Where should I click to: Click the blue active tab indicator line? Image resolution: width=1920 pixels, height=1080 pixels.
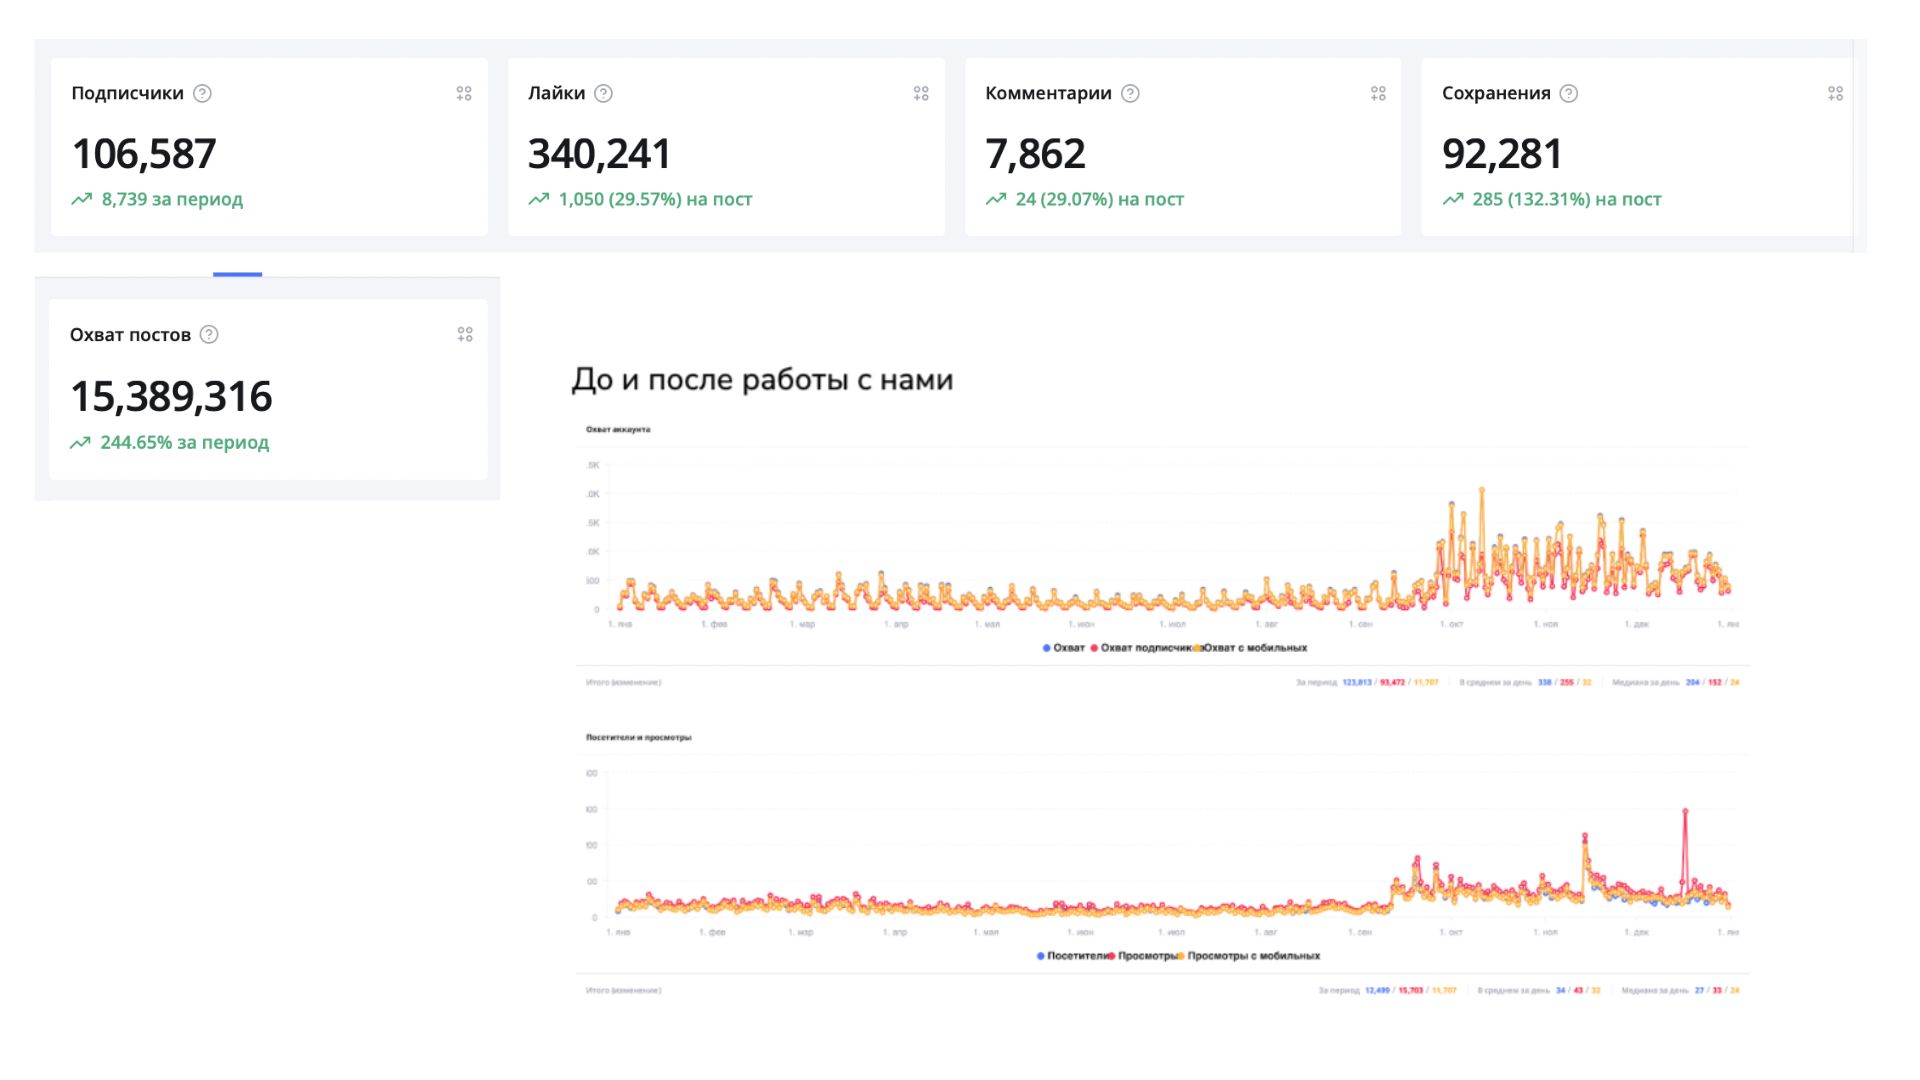point(237,274)
